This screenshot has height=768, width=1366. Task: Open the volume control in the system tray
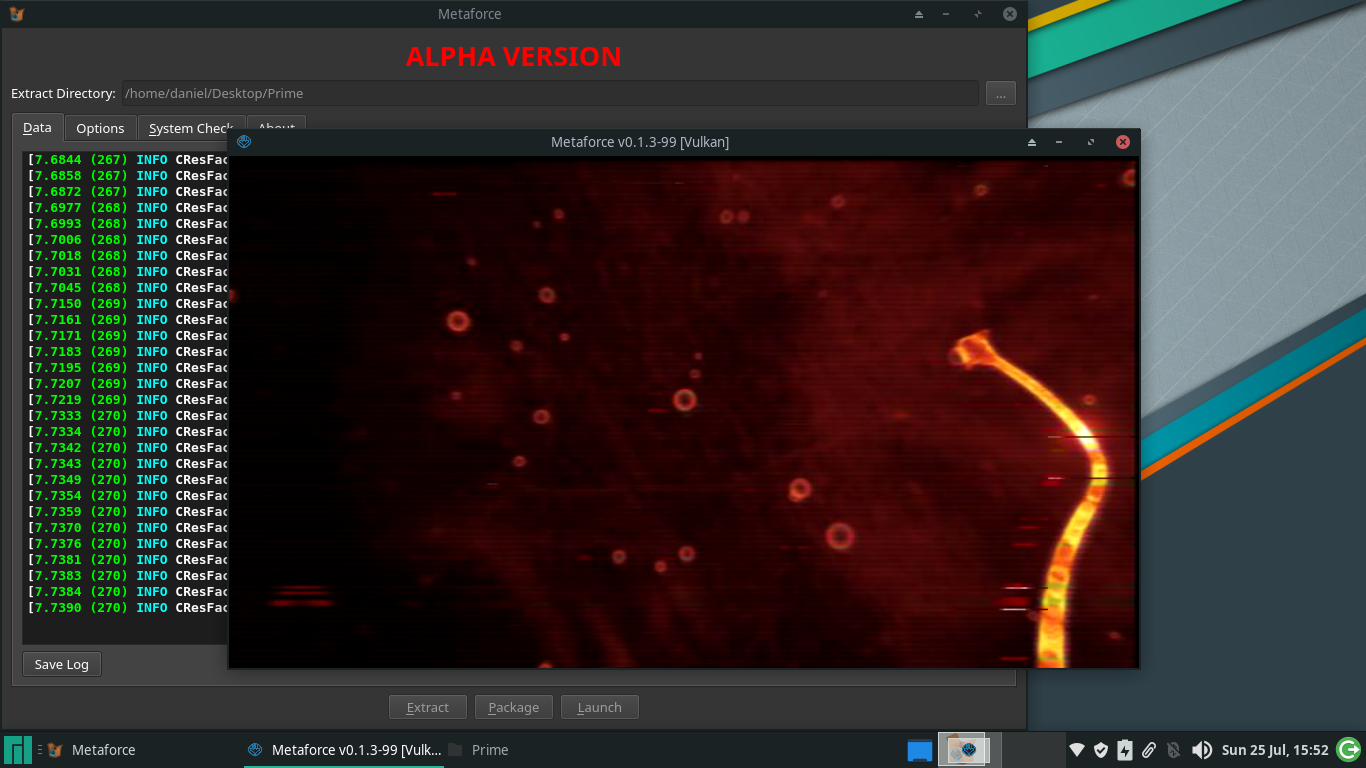click(1203, 750)
